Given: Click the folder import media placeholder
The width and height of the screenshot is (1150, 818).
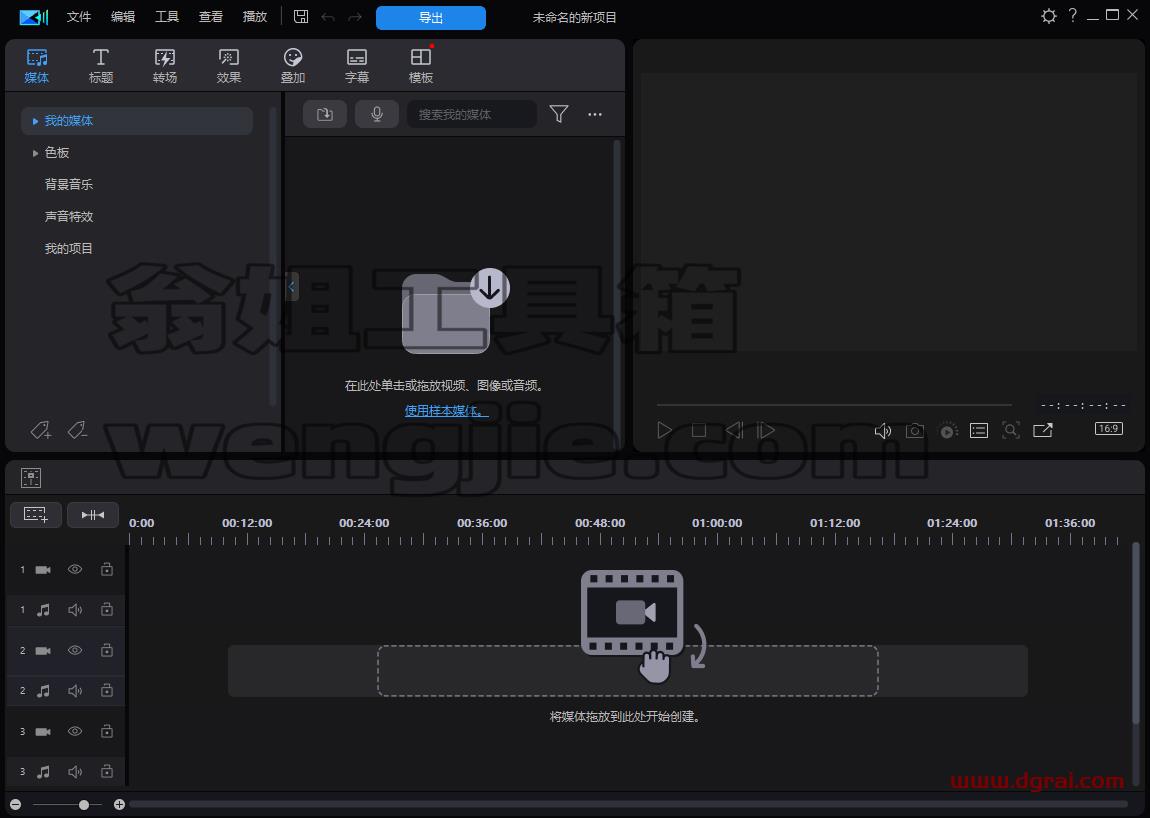Looking at the screenshot, I should click(455, 312).
